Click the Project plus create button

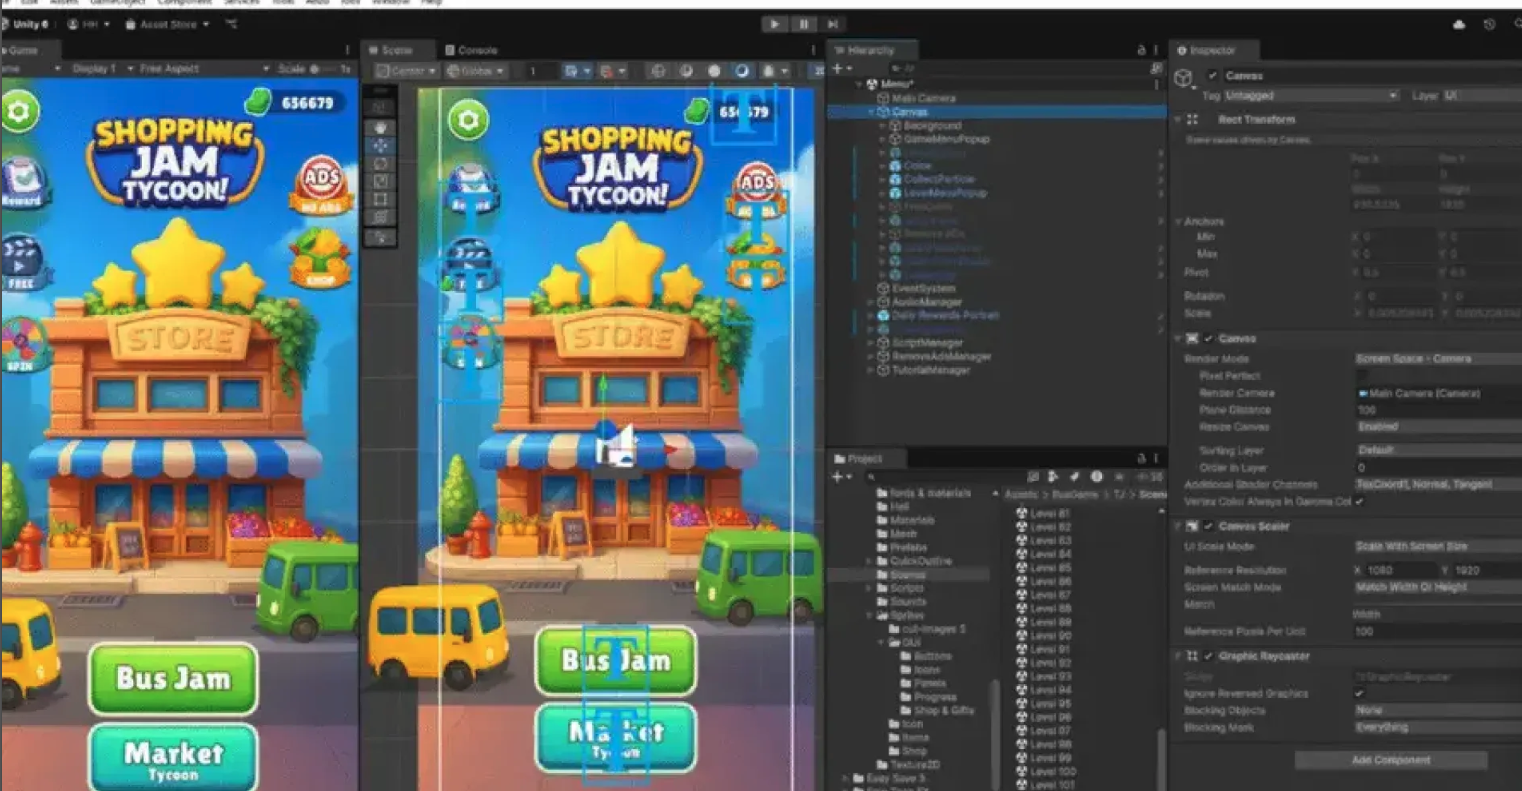[x=841, y=477]
